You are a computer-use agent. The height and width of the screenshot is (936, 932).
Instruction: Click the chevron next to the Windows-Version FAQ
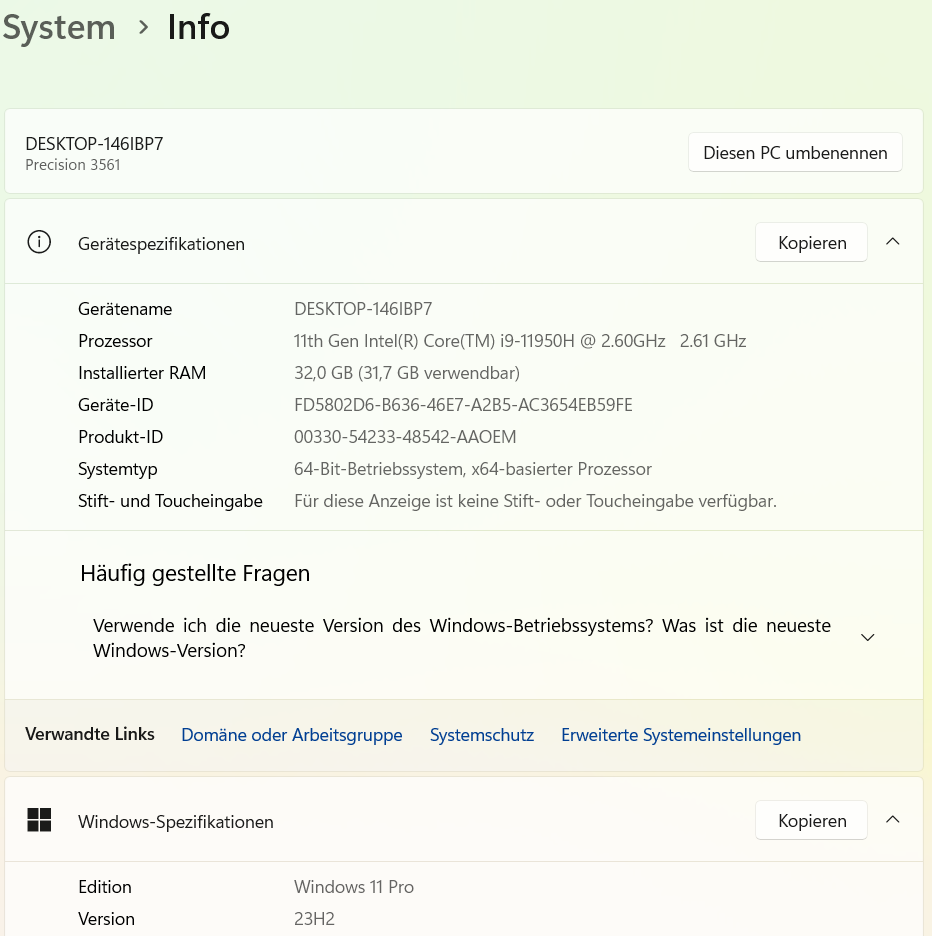[868, 638]
